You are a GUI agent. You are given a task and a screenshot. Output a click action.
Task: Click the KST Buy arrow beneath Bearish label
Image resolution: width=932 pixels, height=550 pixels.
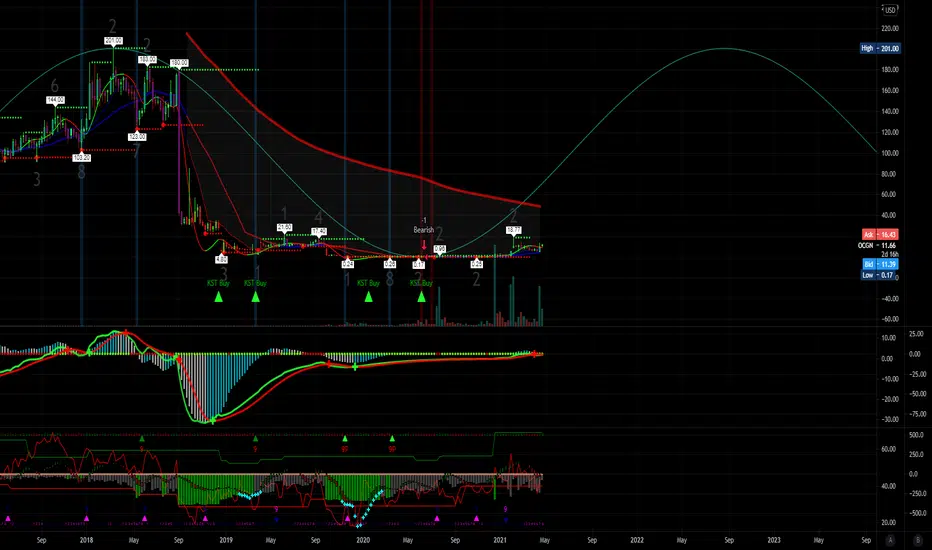click(x=421, y=296)
